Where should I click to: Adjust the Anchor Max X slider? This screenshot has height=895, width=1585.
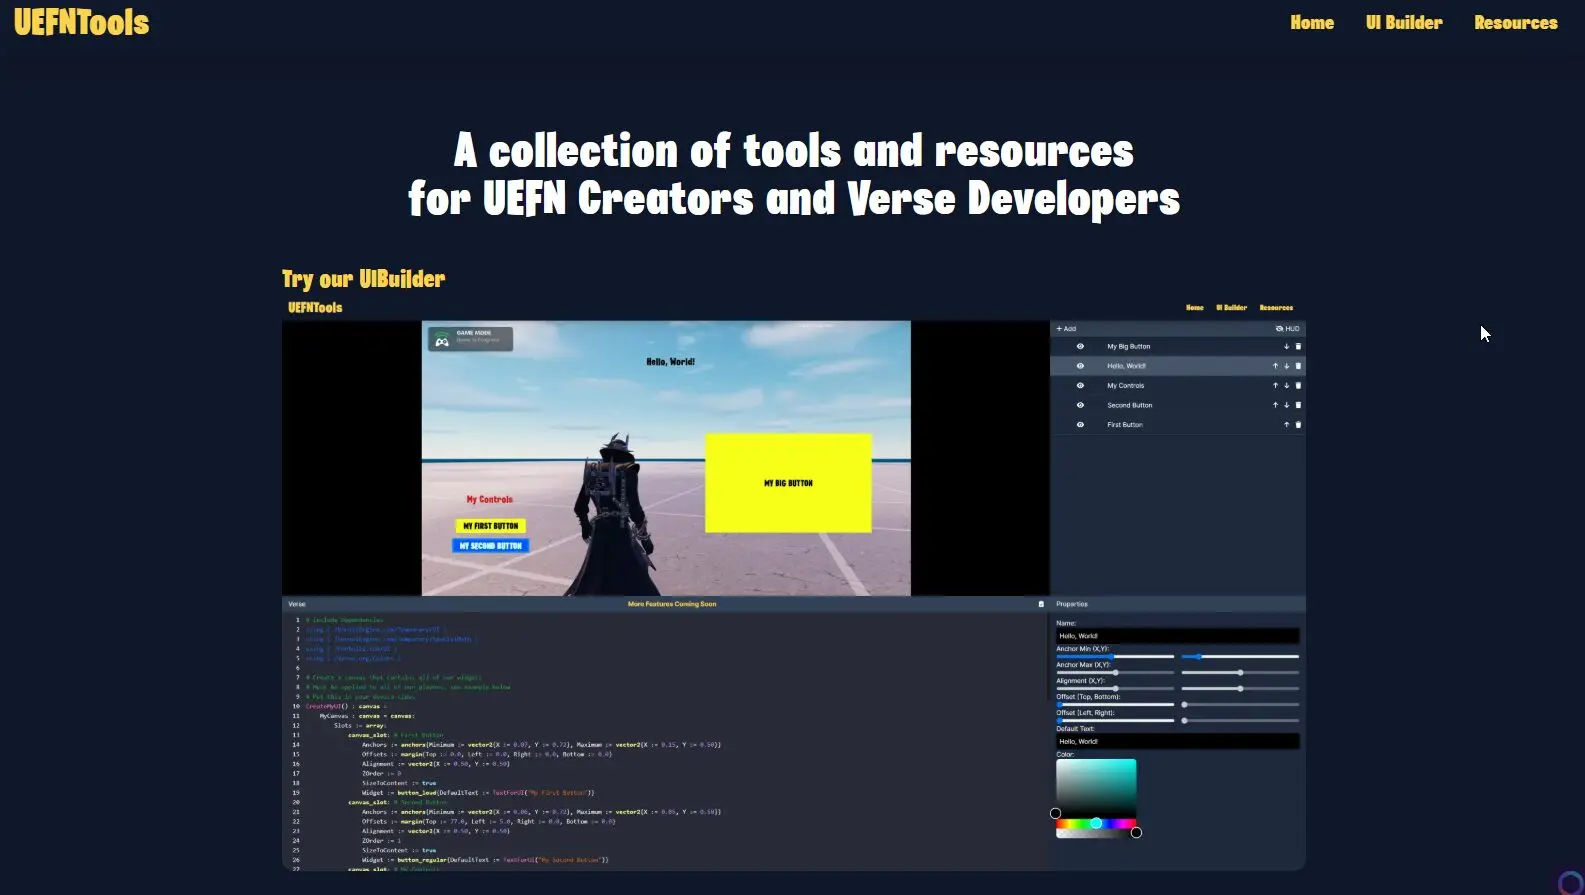point(1115,673)
